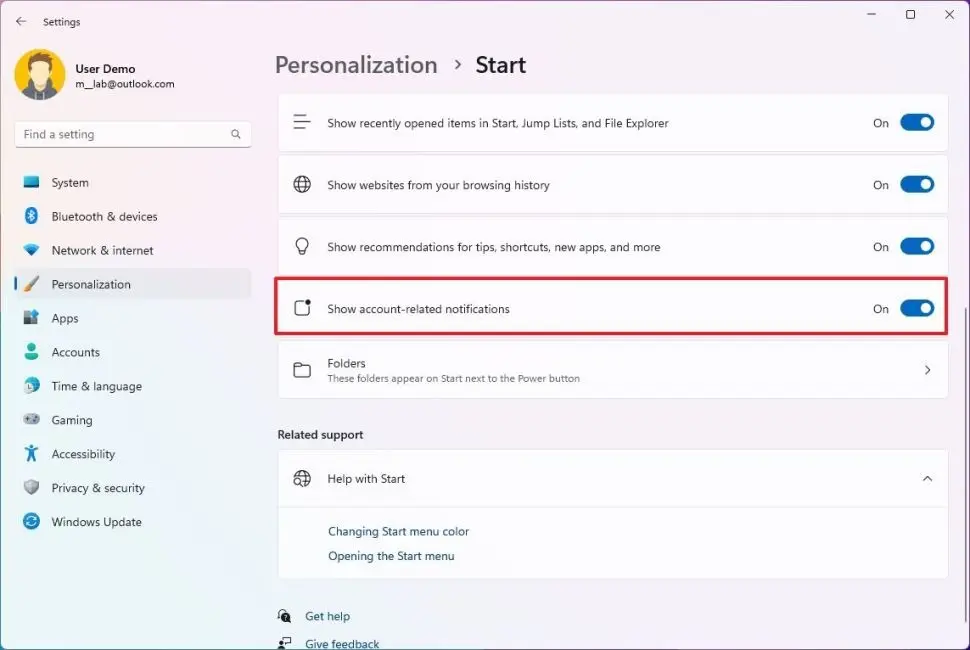Open the Folders settings chevron
The width and height of the screenshot is (970, 650).
click(x=927, y=370)
